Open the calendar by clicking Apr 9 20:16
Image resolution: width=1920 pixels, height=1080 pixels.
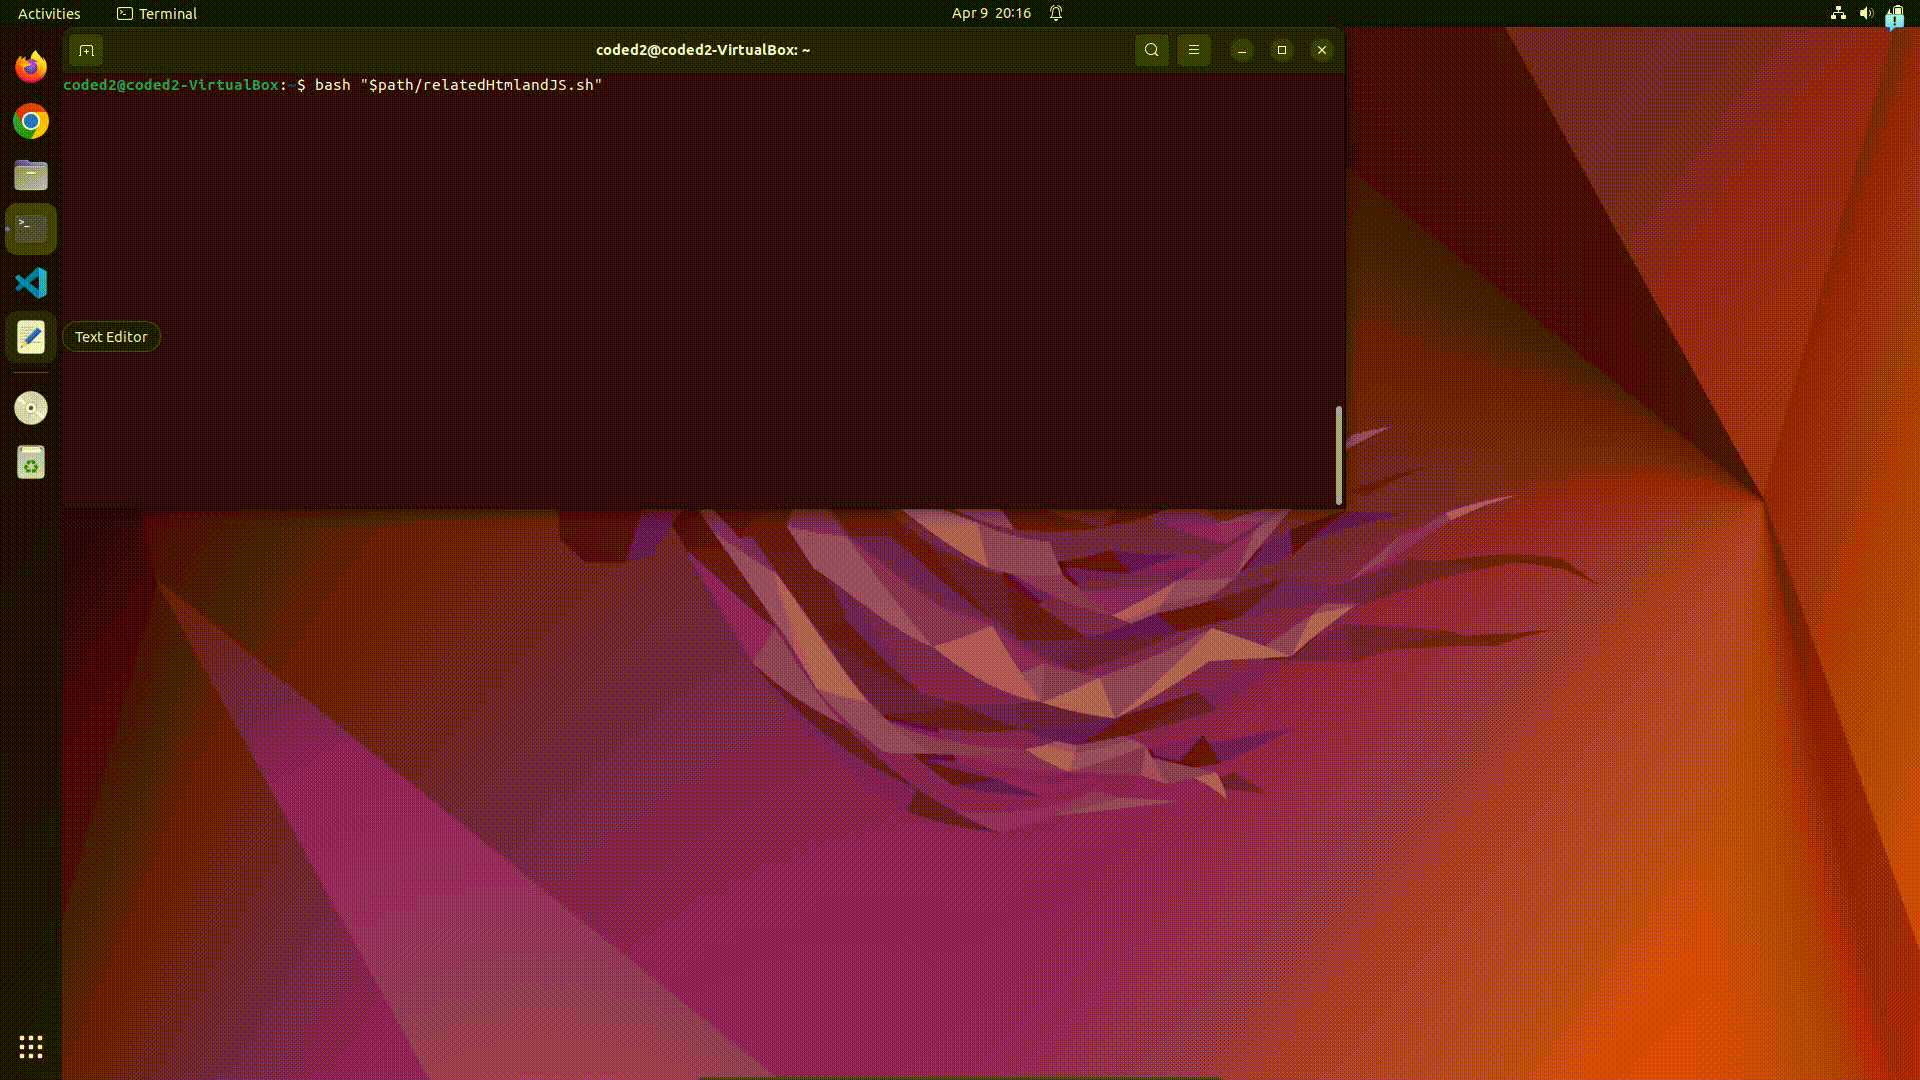(991, 13)
